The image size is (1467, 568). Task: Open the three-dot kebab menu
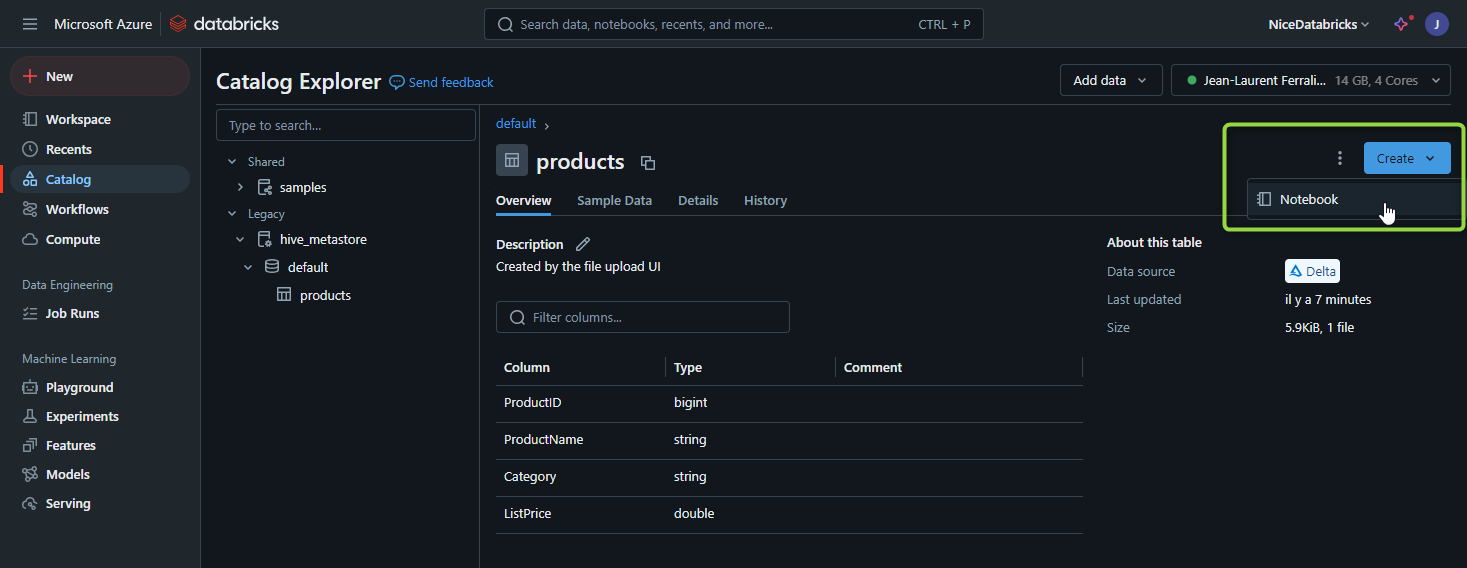click(1340, 158)
